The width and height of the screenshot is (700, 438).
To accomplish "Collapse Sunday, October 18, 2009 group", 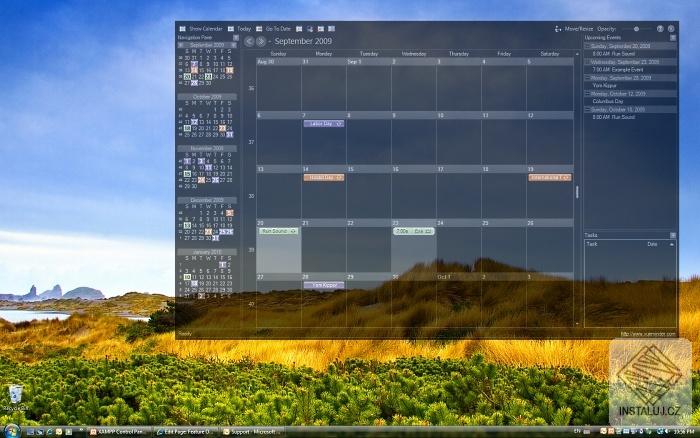I will pos(588,109).
